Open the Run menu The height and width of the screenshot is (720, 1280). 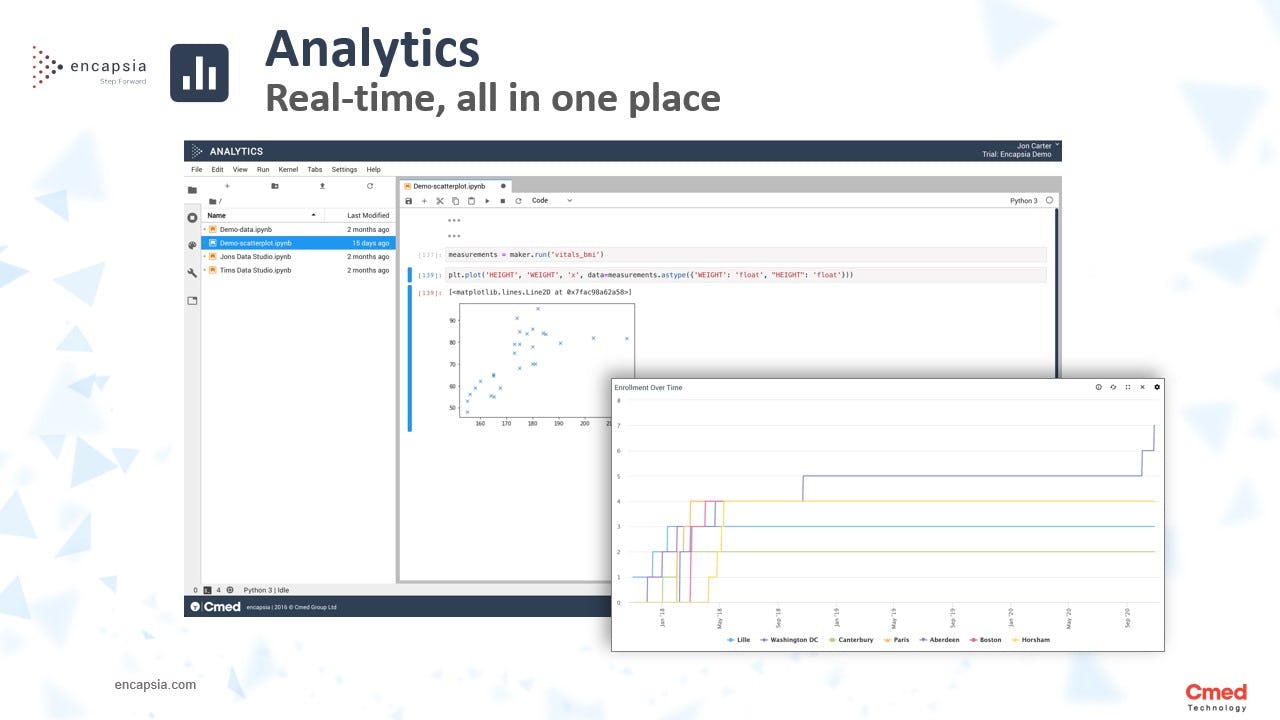pos(263,170)
